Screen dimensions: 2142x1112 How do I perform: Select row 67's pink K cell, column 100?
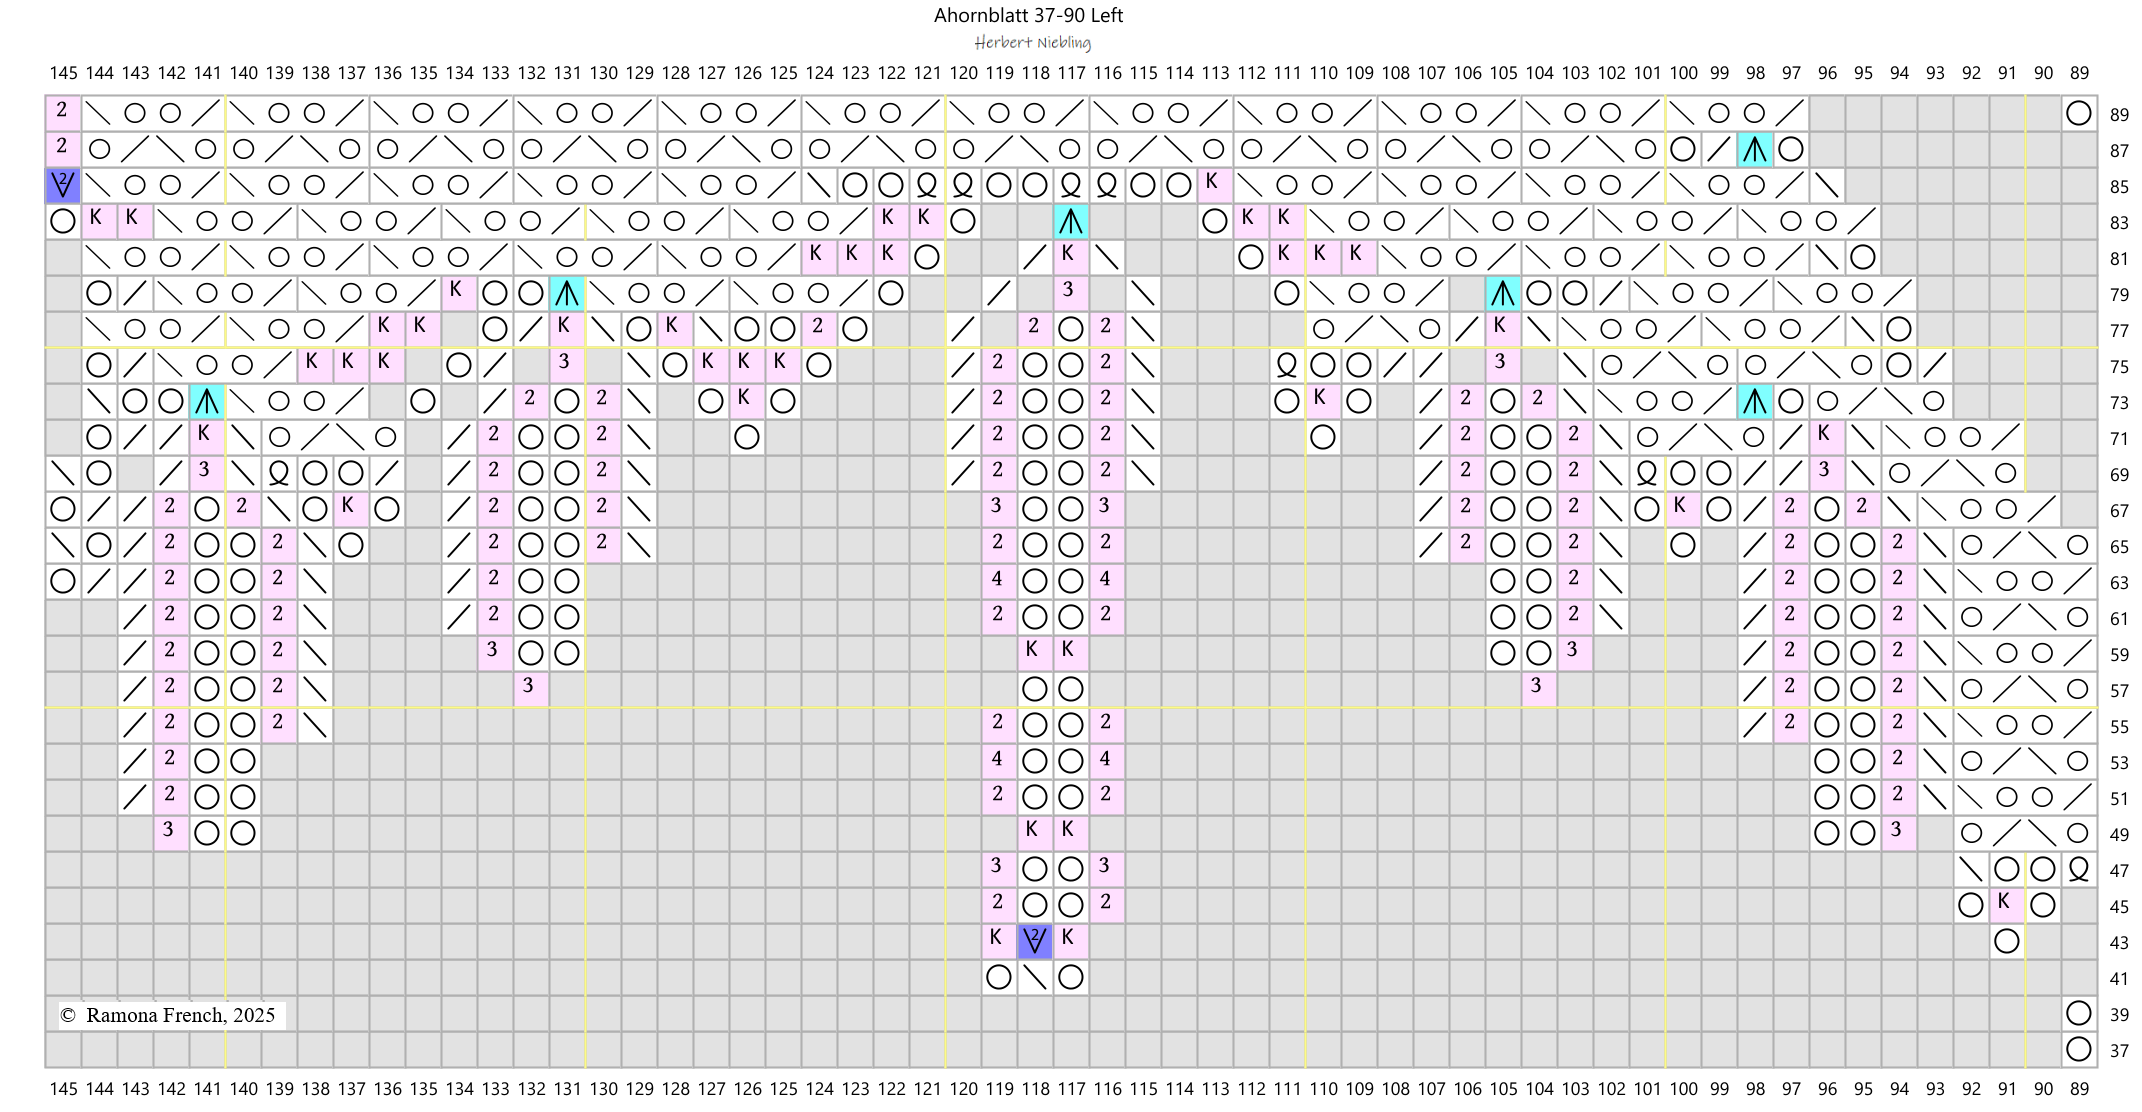pos(1683,509)
